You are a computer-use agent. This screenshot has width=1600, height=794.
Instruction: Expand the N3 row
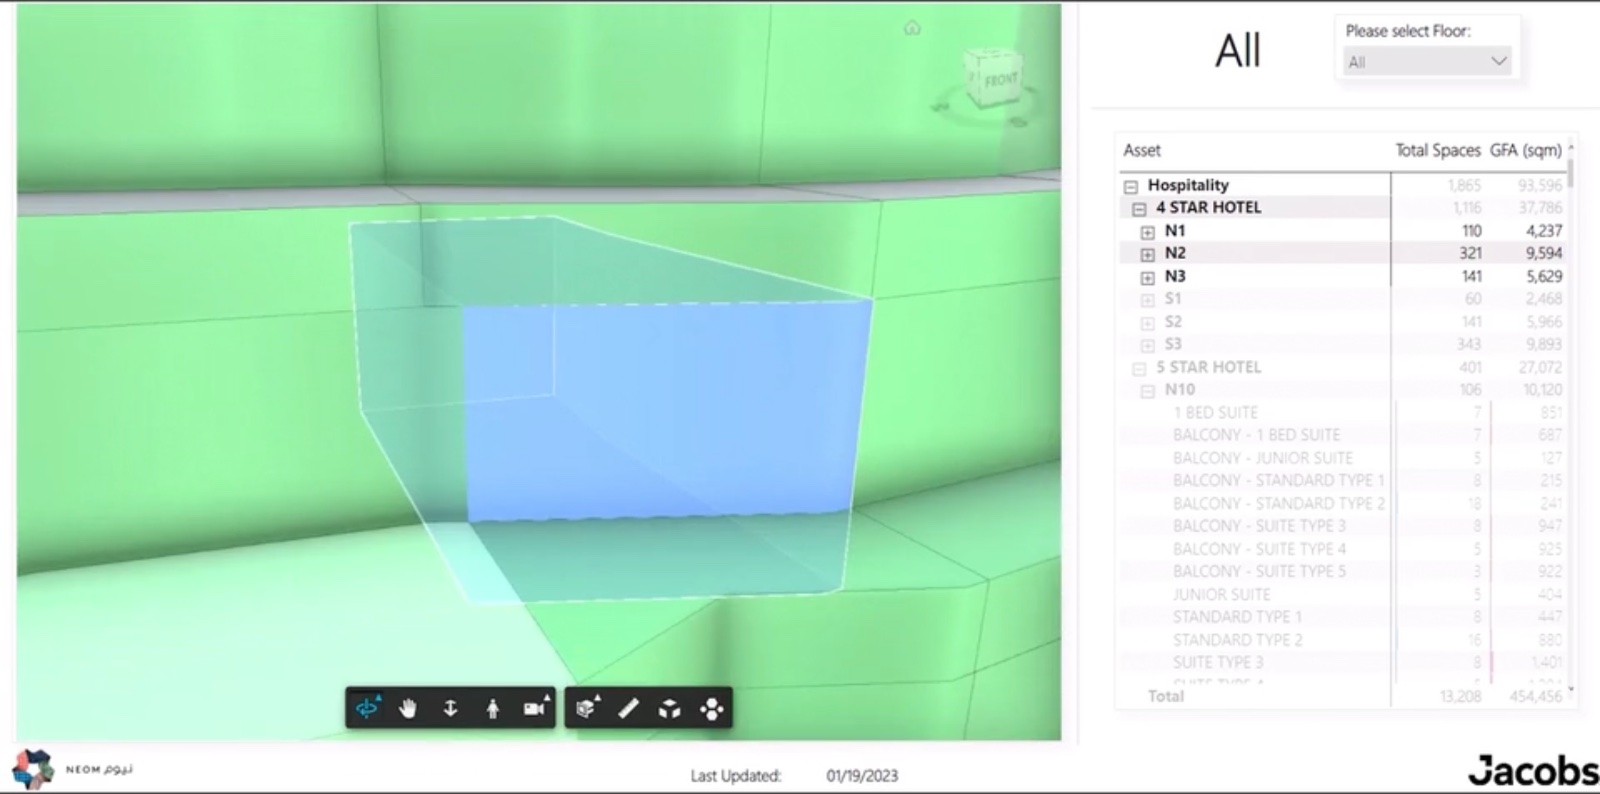pos(1147,277)
